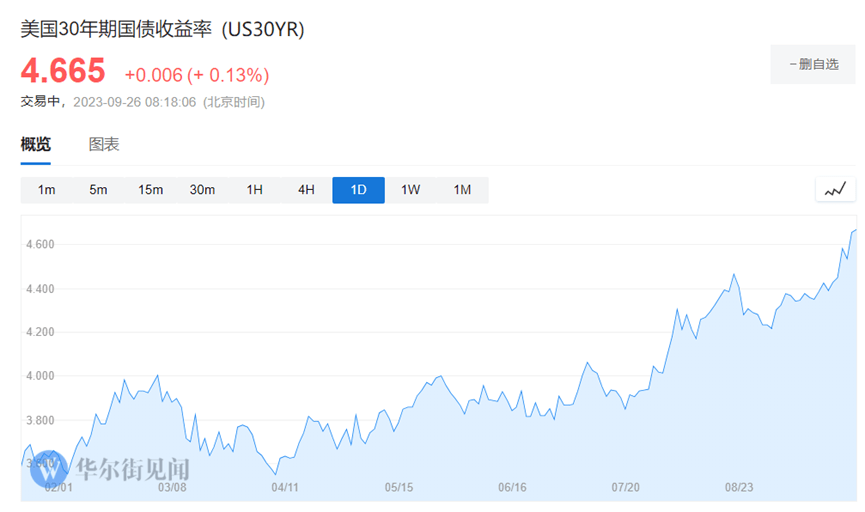The width and height of the screenshot is (865, 512).
Task: Click the chart peak near 4.600
Action: click(x=855, y=231)
